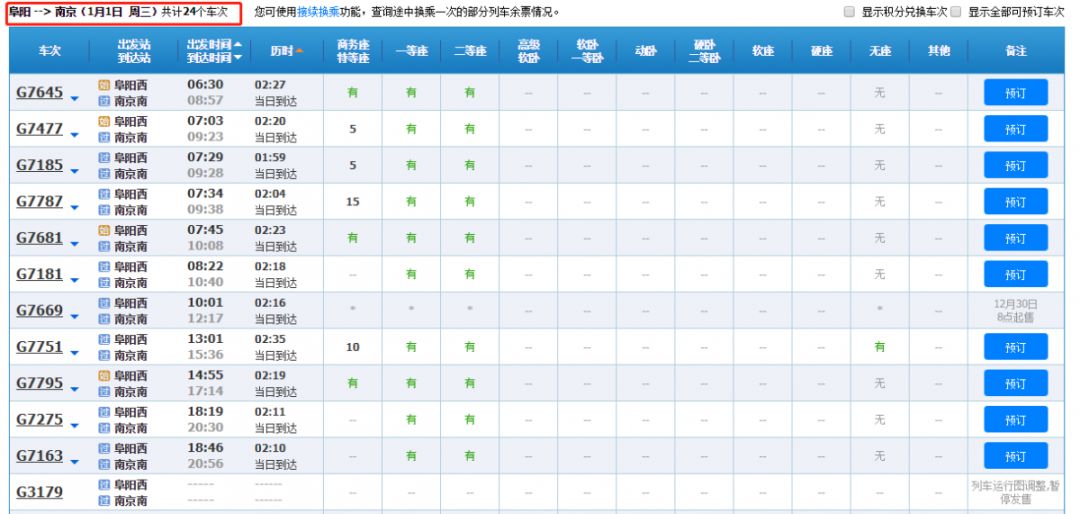This screenshot has width=1080, height=514.
Task: Expand stop details arrow for G7787
Action: click(x=74, y=208)
